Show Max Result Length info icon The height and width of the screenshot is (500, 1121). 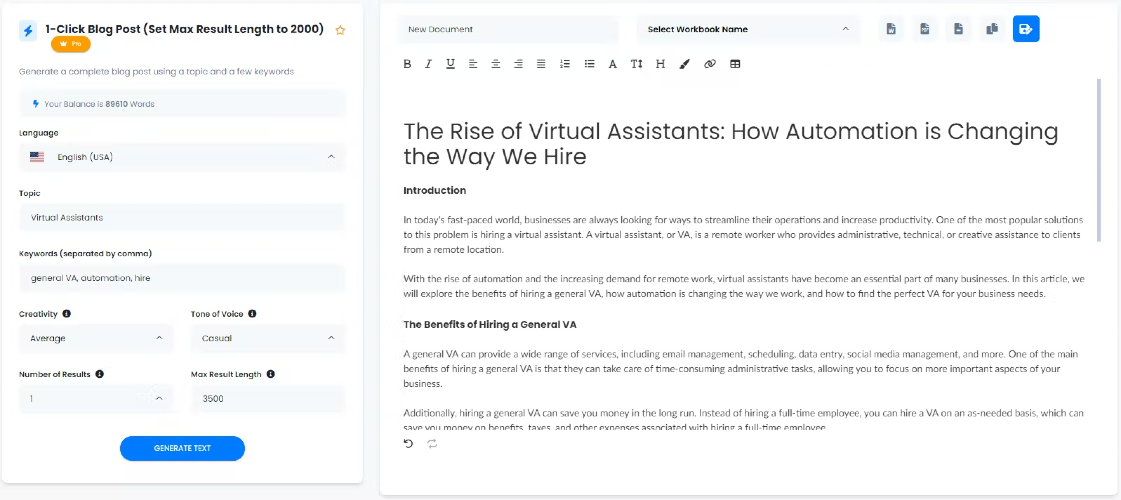point(270,373)
